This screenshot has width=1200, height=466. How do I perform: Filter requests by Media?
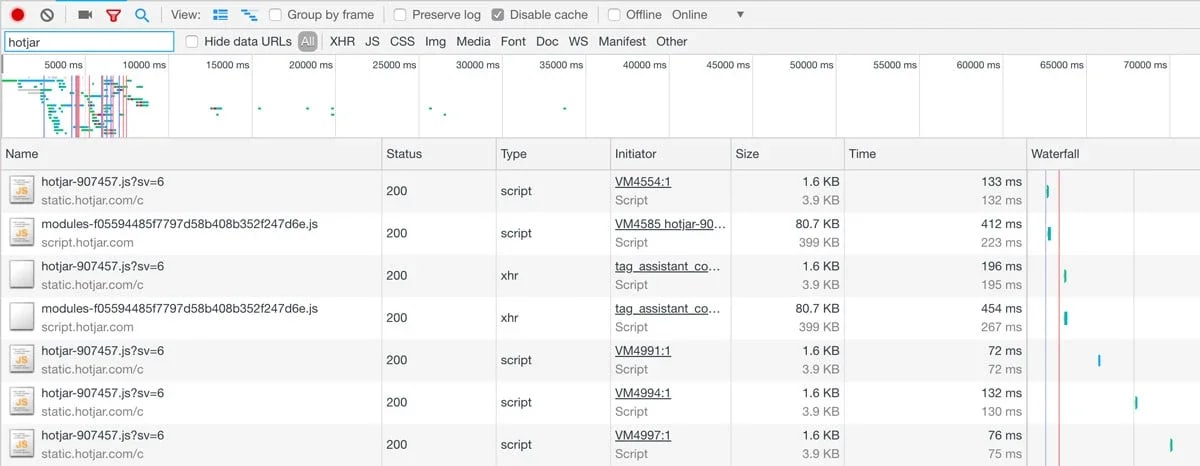473,41
